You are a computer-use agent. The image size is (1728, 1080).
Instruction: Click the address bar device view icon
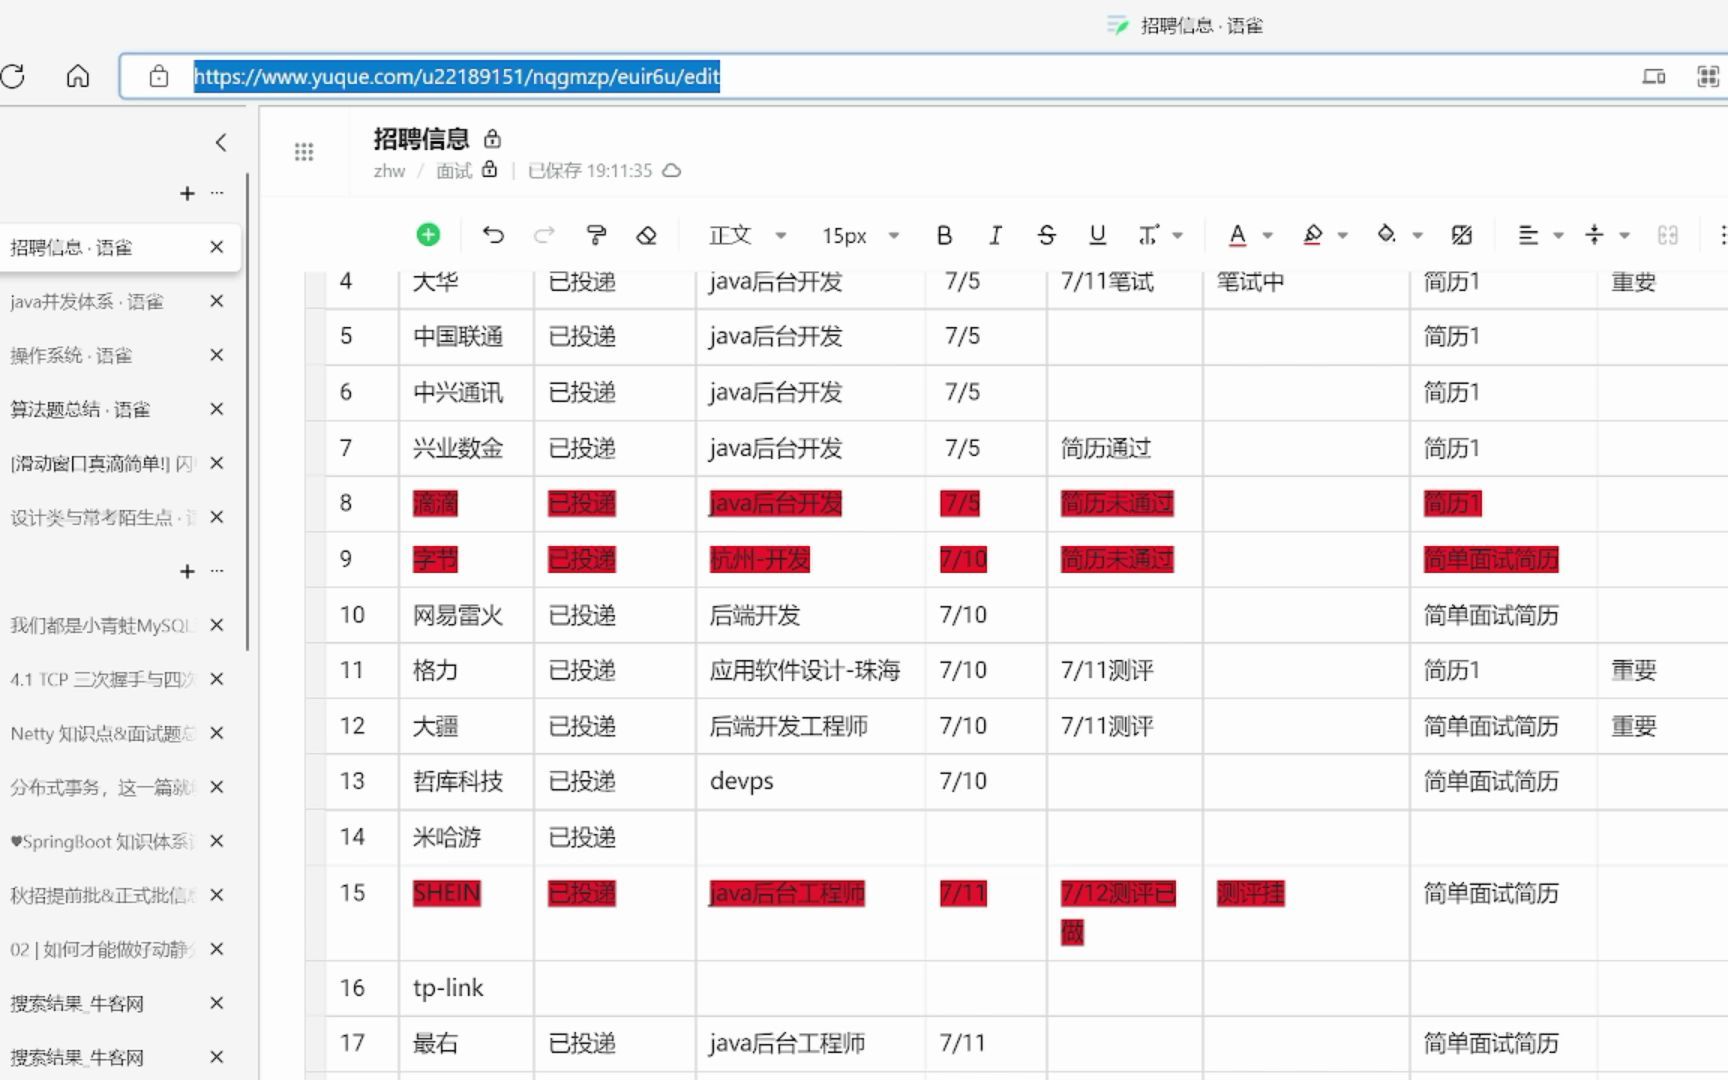tap(1654, 76)
